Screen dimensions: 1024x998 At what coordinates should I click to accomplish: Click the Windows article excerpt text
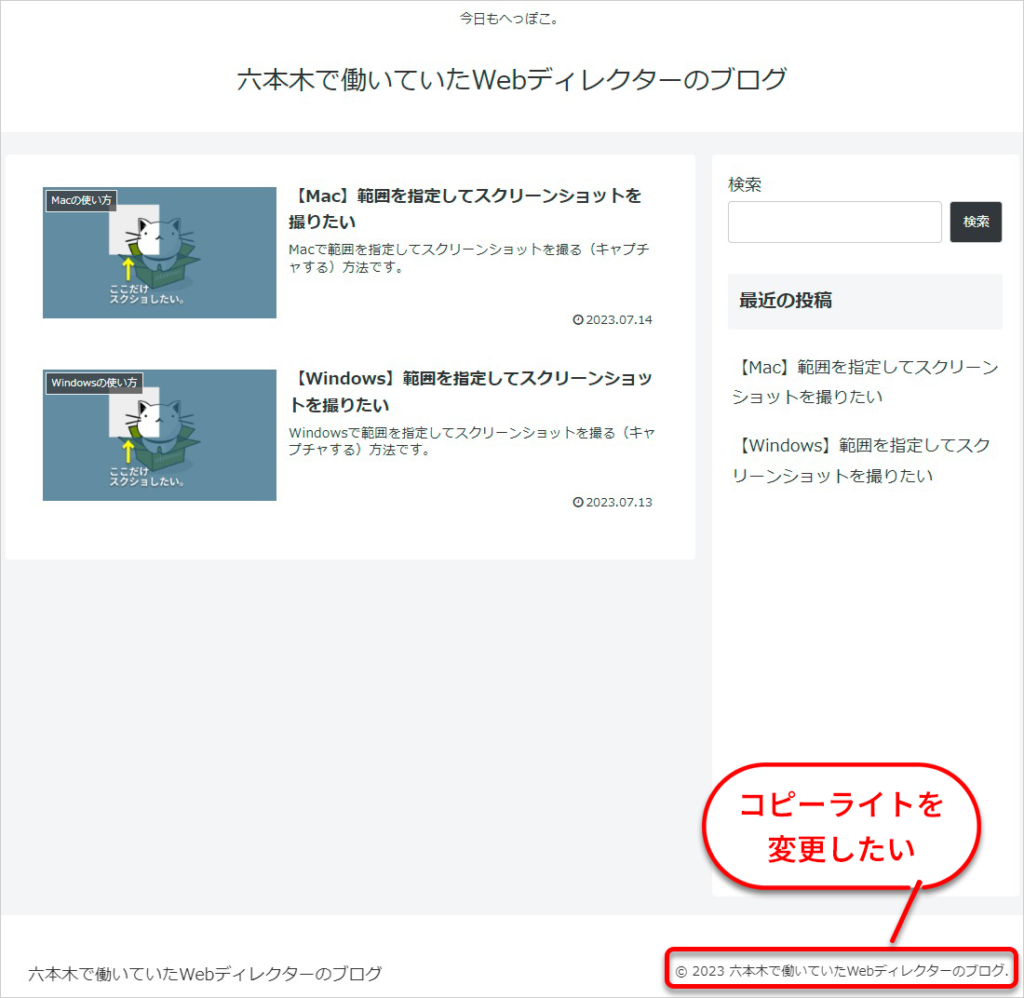[x=471, y=441]
